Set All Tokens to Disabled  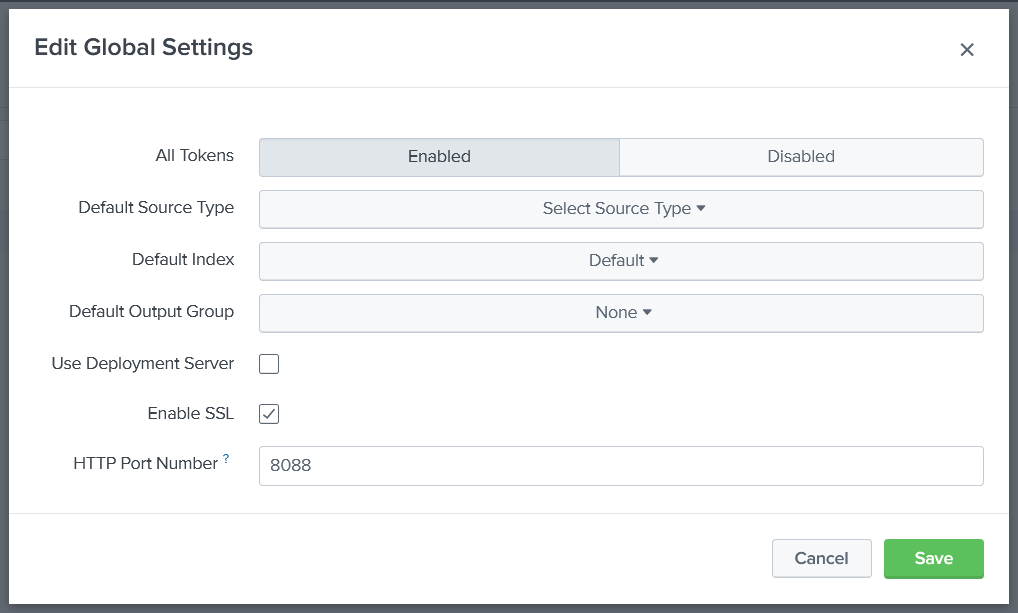coord(800,157)
